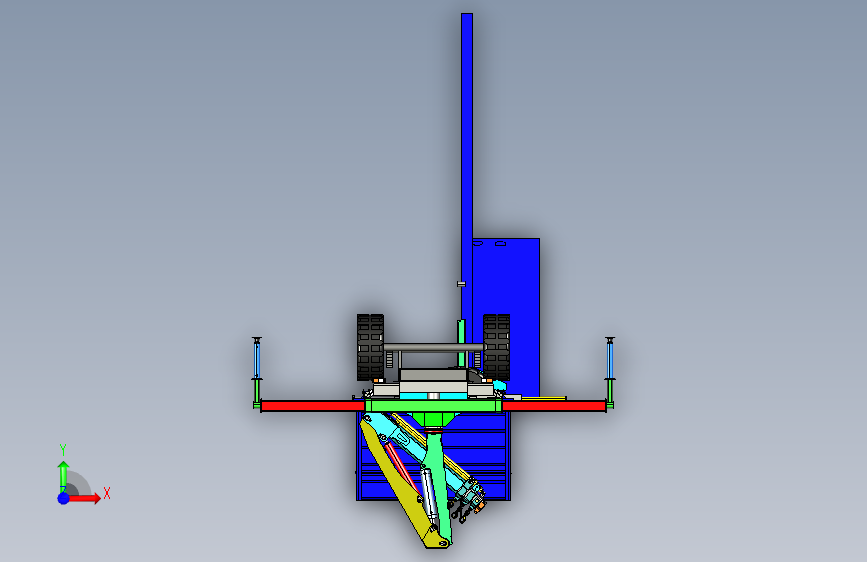
Task: Select the gray axle bar between the tires
Action: point(434,347)
